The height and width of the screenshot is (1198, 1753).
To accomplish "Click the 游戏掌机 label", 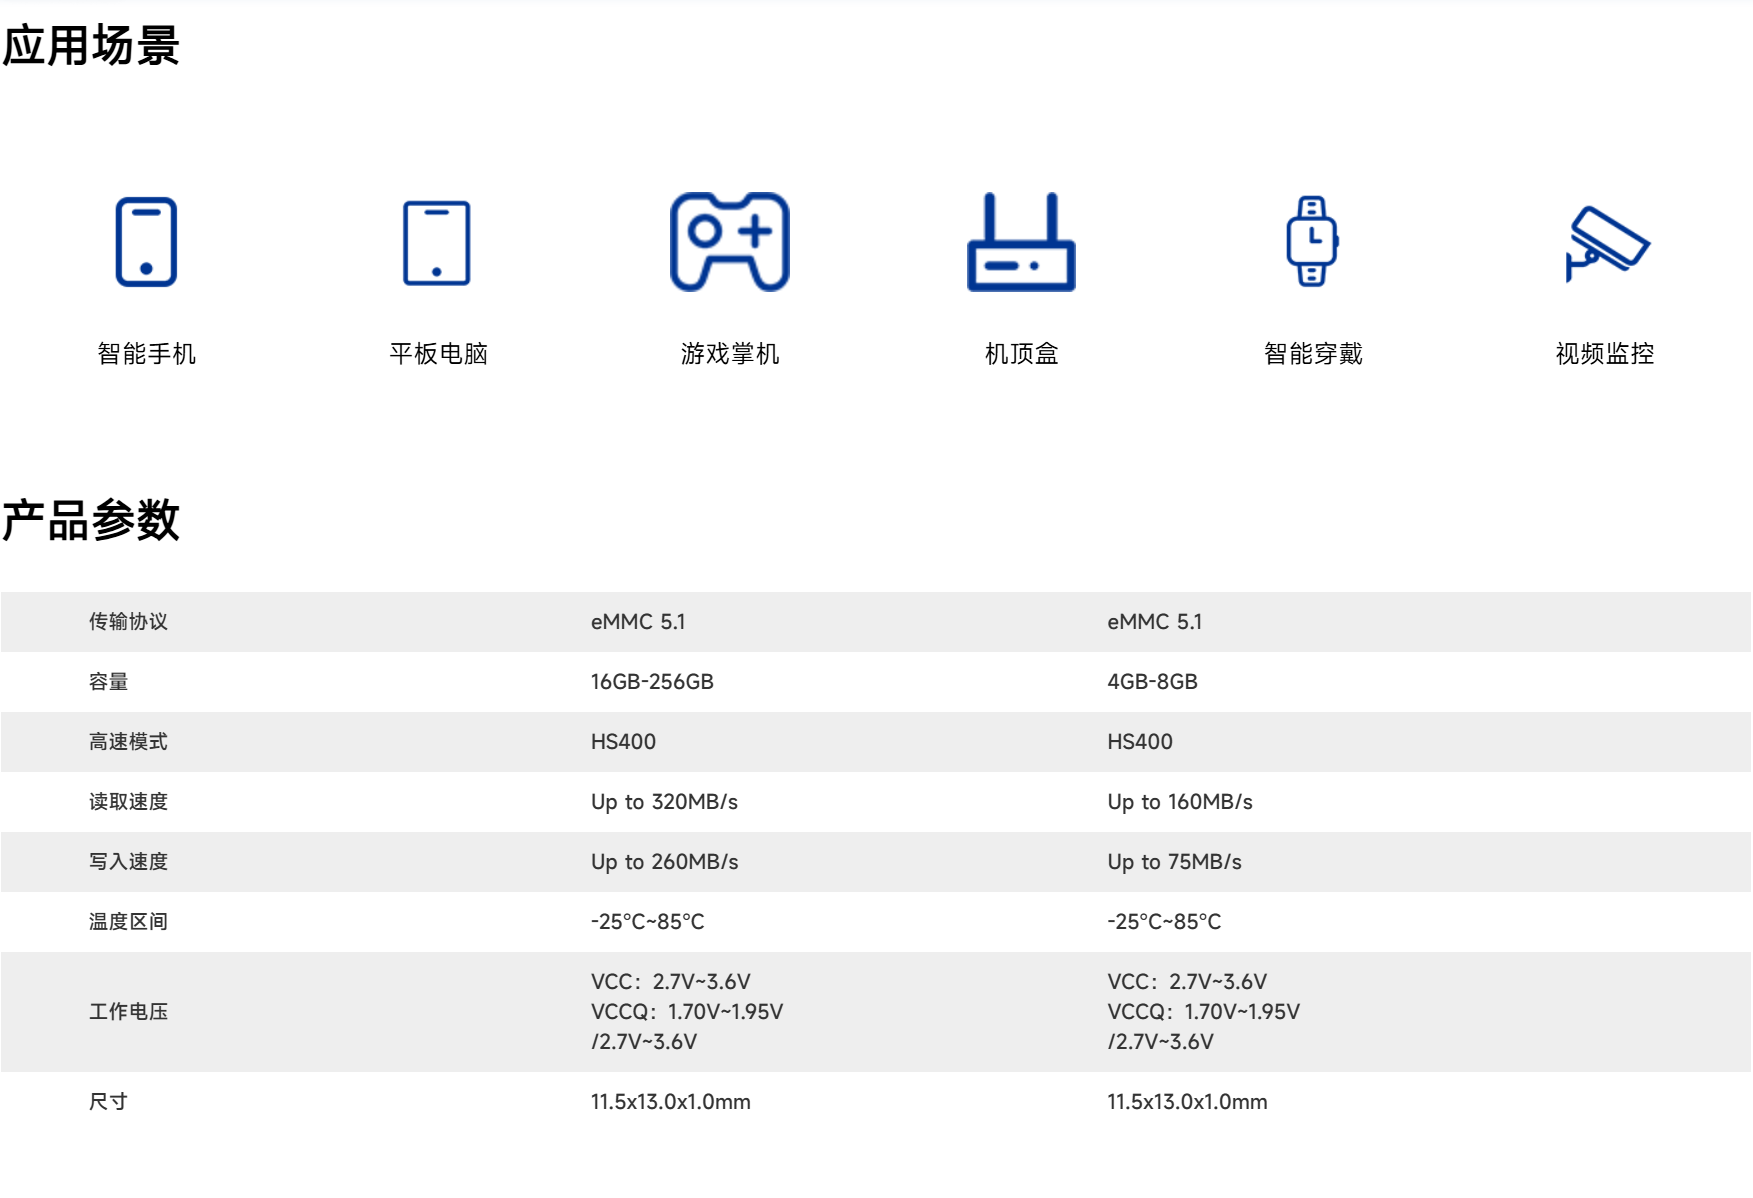I will (729, 354).
